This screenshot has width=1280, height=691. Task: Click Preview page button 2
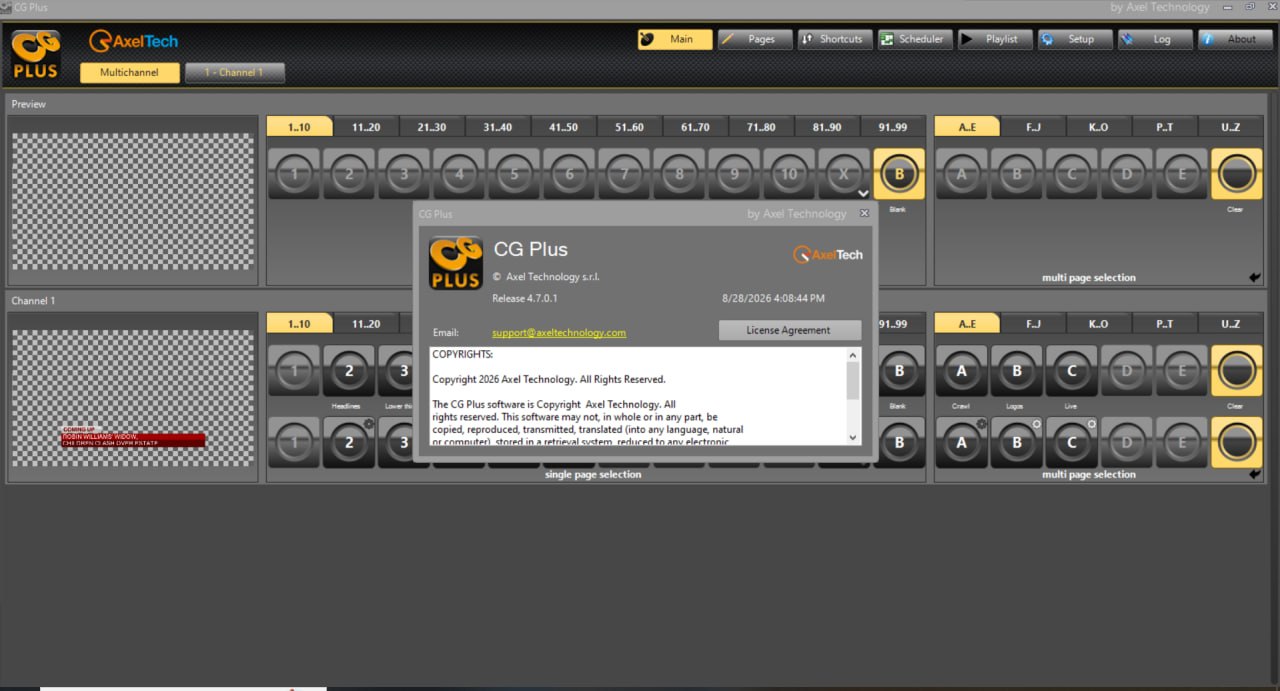pos(349,174)
